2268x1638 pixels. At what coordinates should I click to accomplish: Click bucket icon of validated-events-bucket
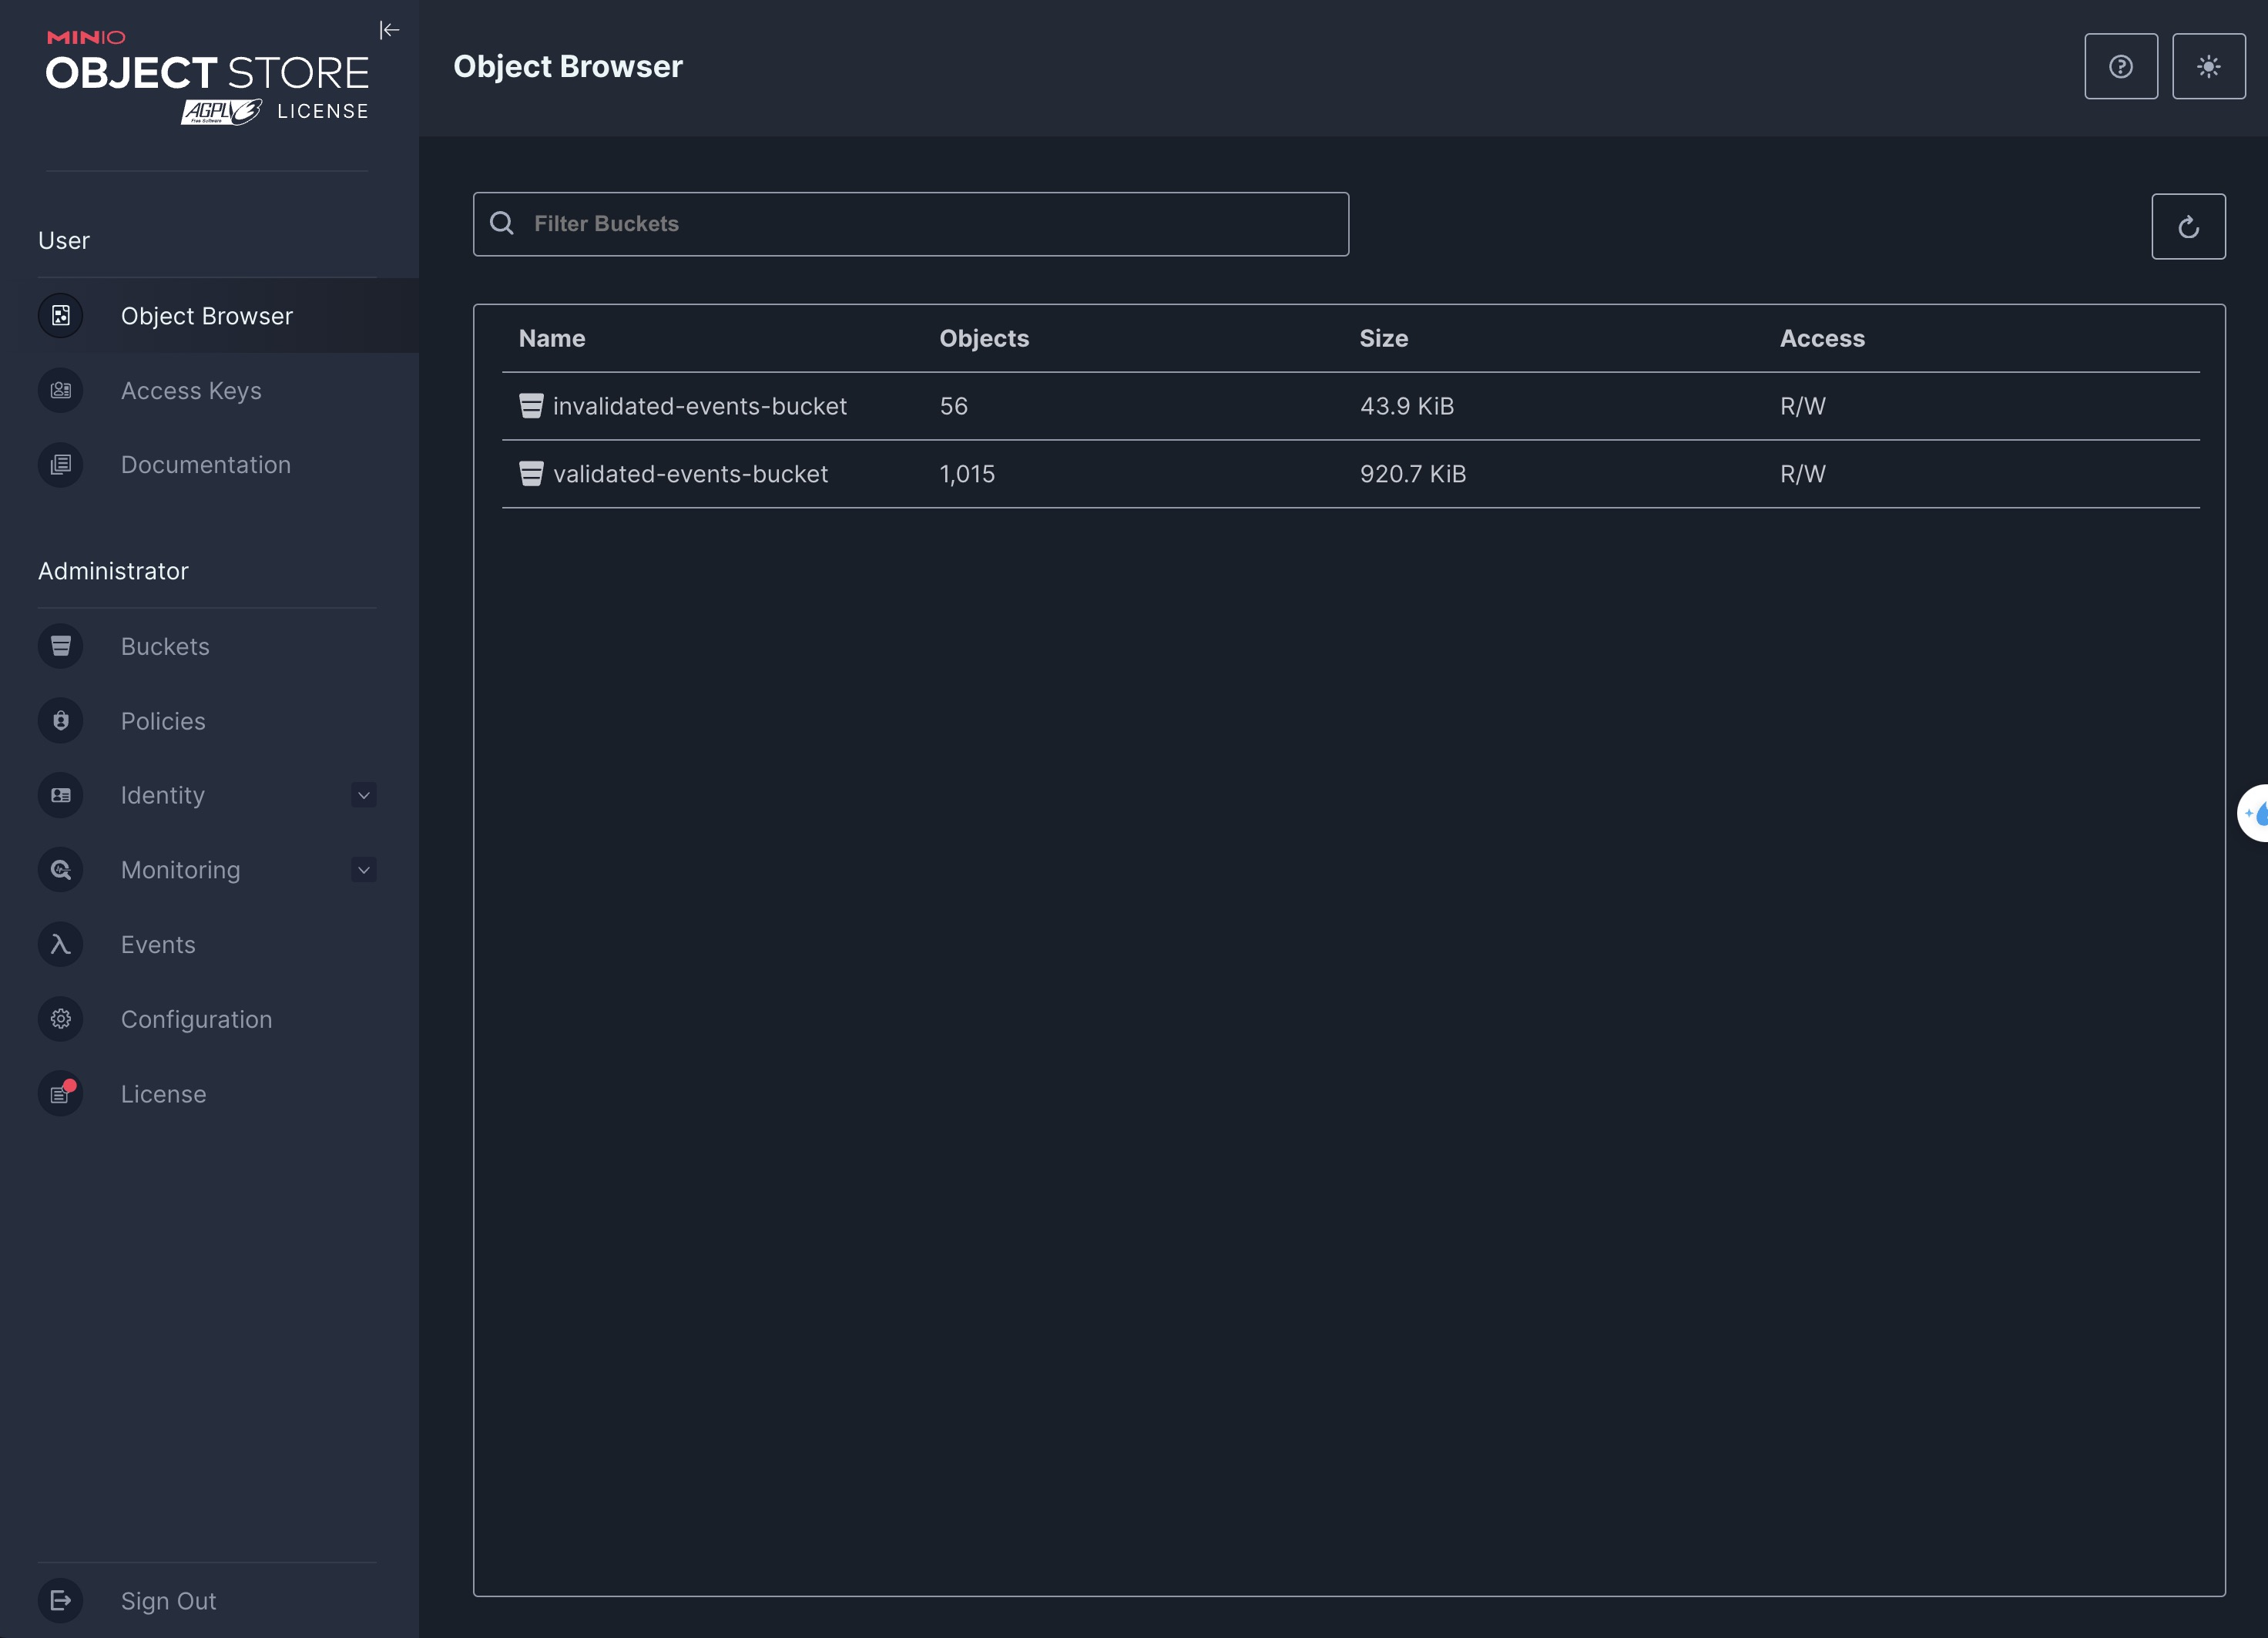pos(531,474)
